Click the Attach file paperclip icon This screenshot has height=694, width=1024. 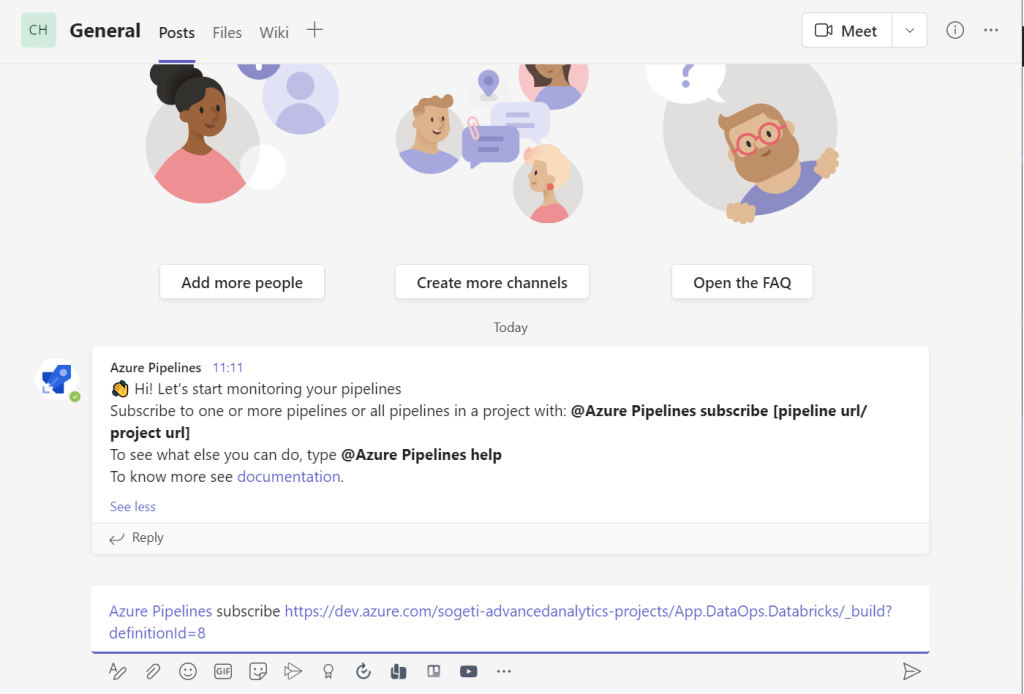point(153,671)
